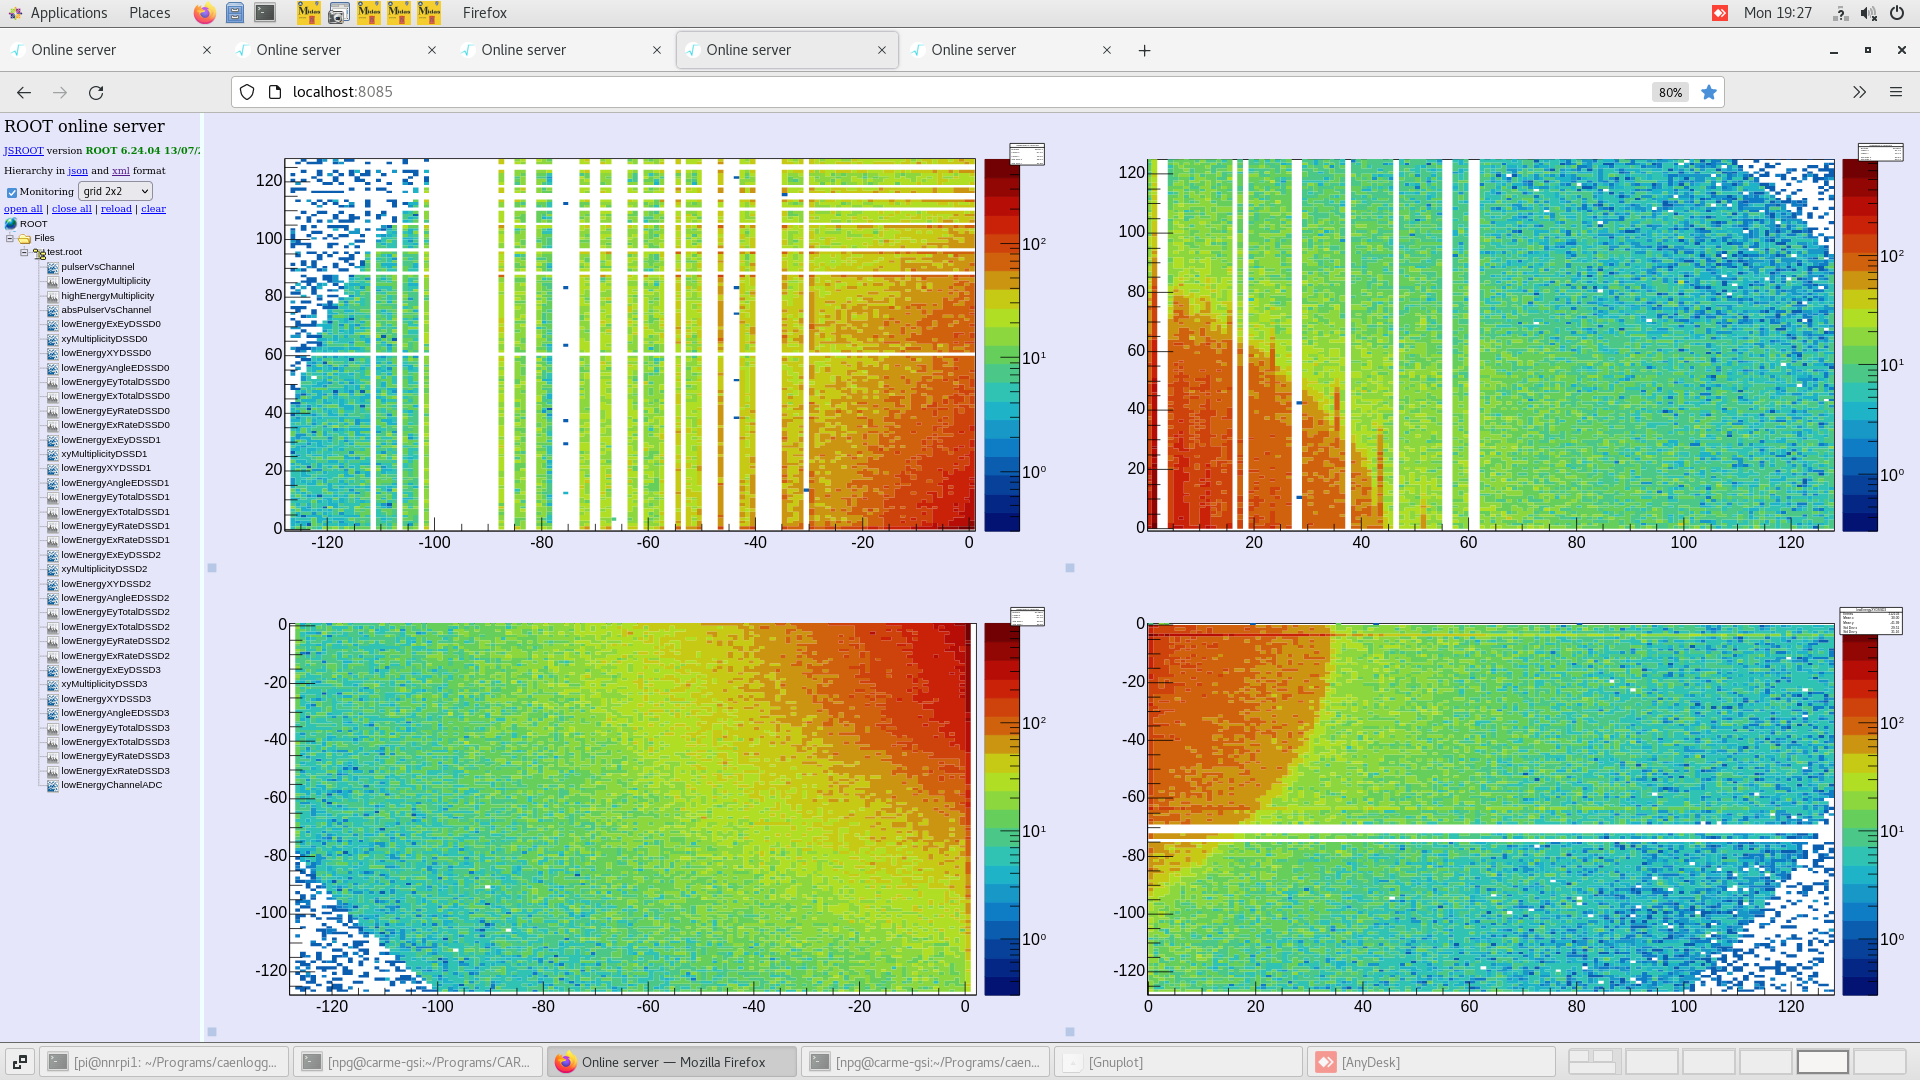Screen dimensions: 1920x1080
Task: Click the open all link
Action: (x=22, y=208)
